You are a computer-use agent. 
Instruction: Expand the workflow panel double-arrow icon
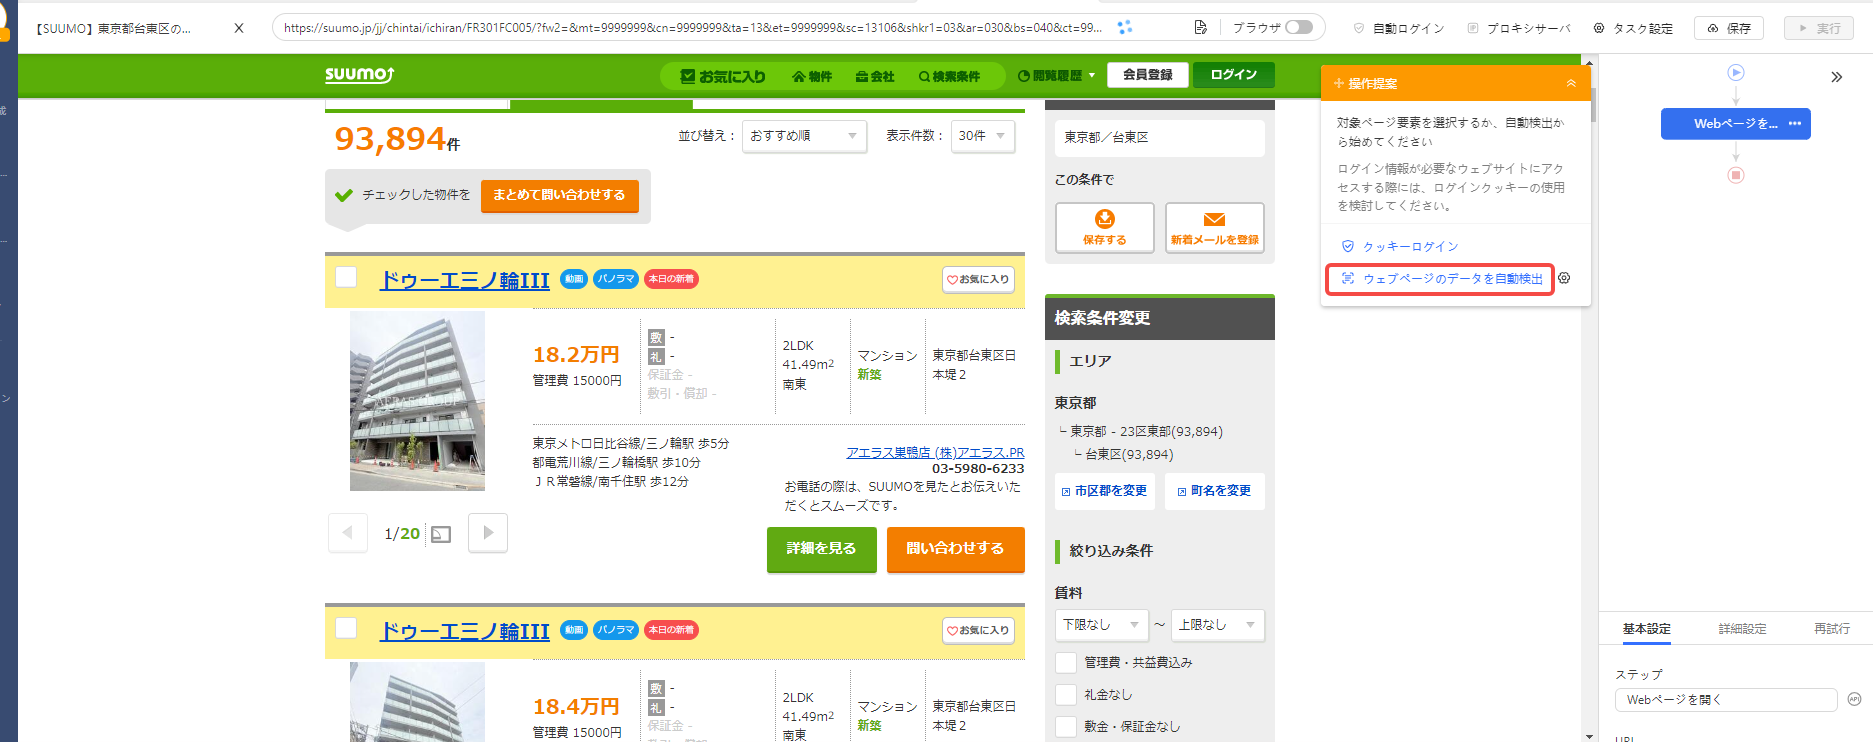tap(1836, 77)
